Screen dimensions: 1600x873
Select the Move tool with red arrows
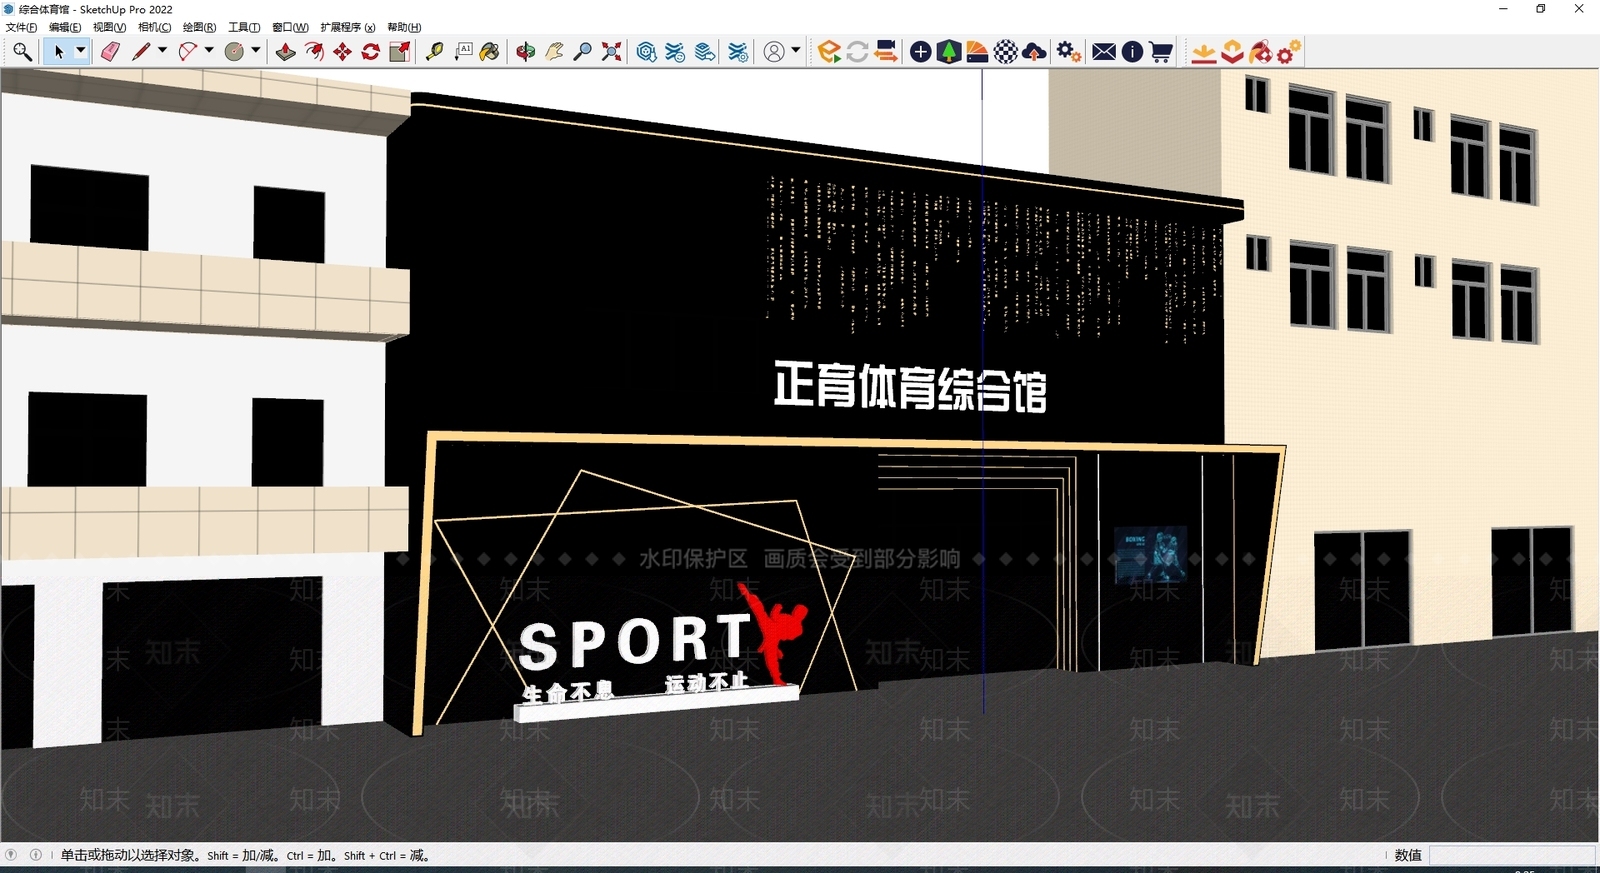(x=342, y=51)
